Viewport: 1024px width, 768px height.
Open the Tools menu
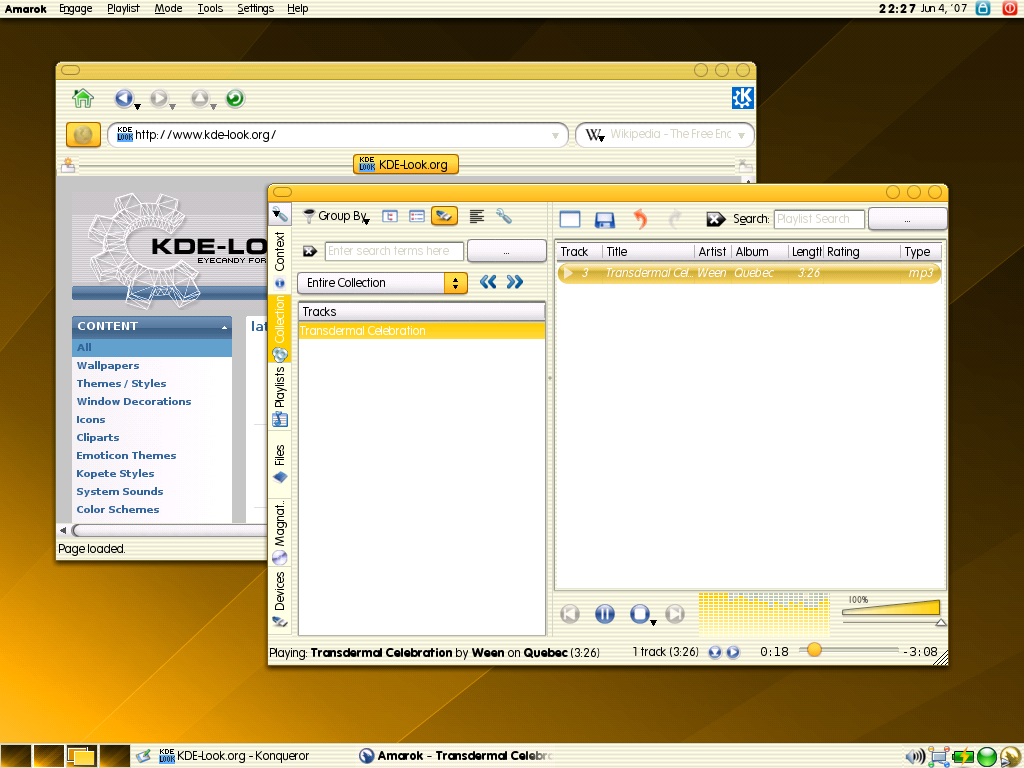[210, 8]
